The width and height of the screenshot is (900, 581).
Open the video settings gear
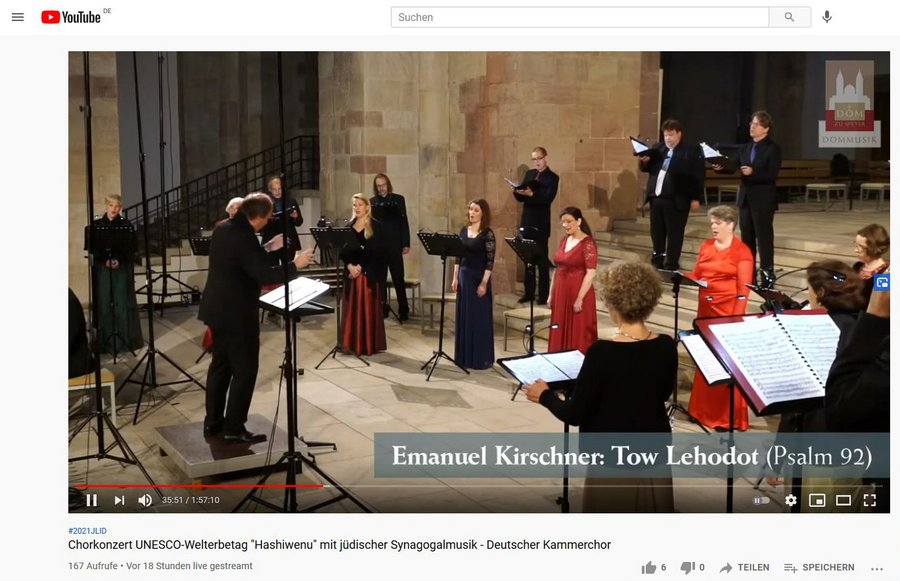click(x=791, y=501)
